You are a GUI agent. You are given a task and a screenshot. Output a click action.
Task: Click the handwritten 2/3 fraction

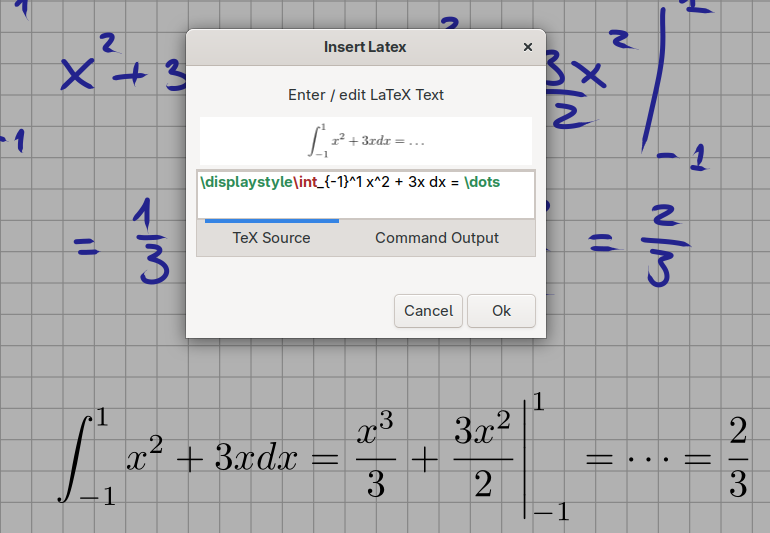(x=664, y=246)
